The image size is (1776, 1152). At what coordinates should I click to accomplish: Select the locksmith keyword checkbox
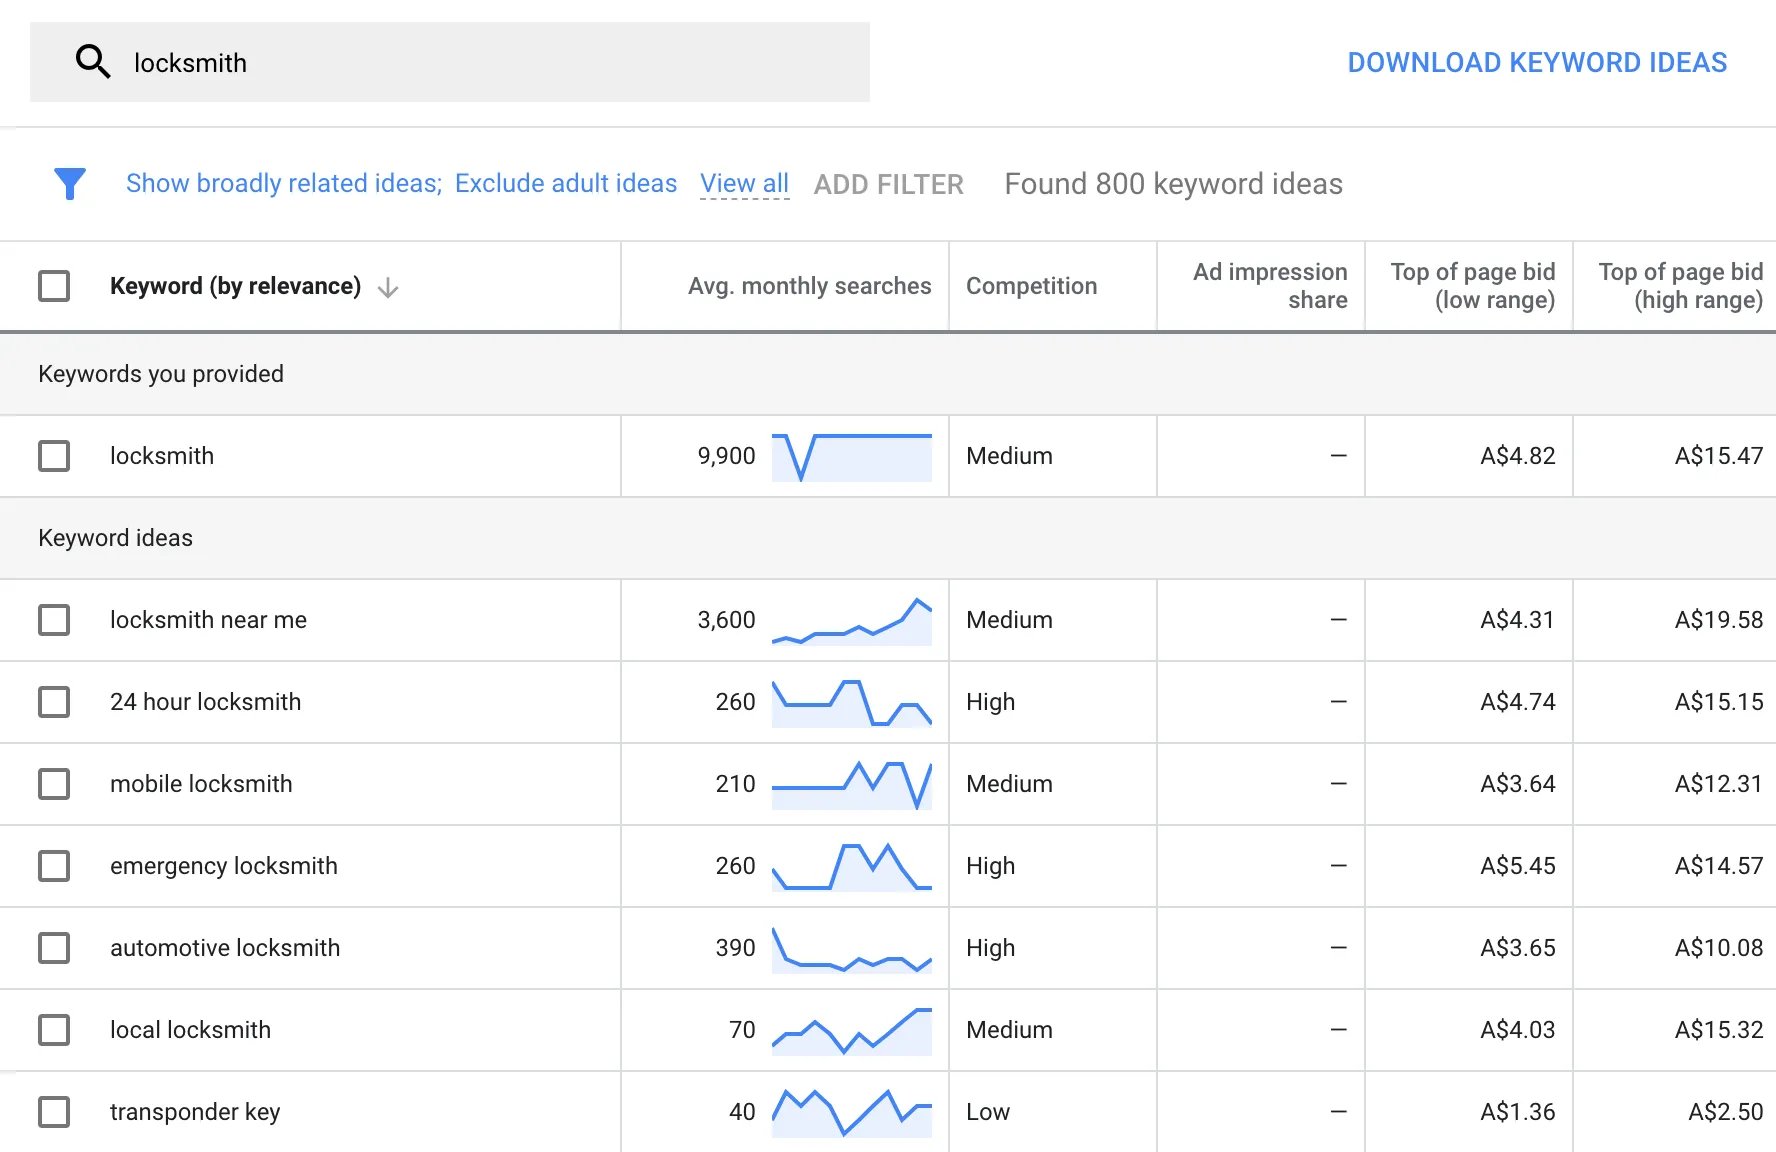[x=54, y=456]
